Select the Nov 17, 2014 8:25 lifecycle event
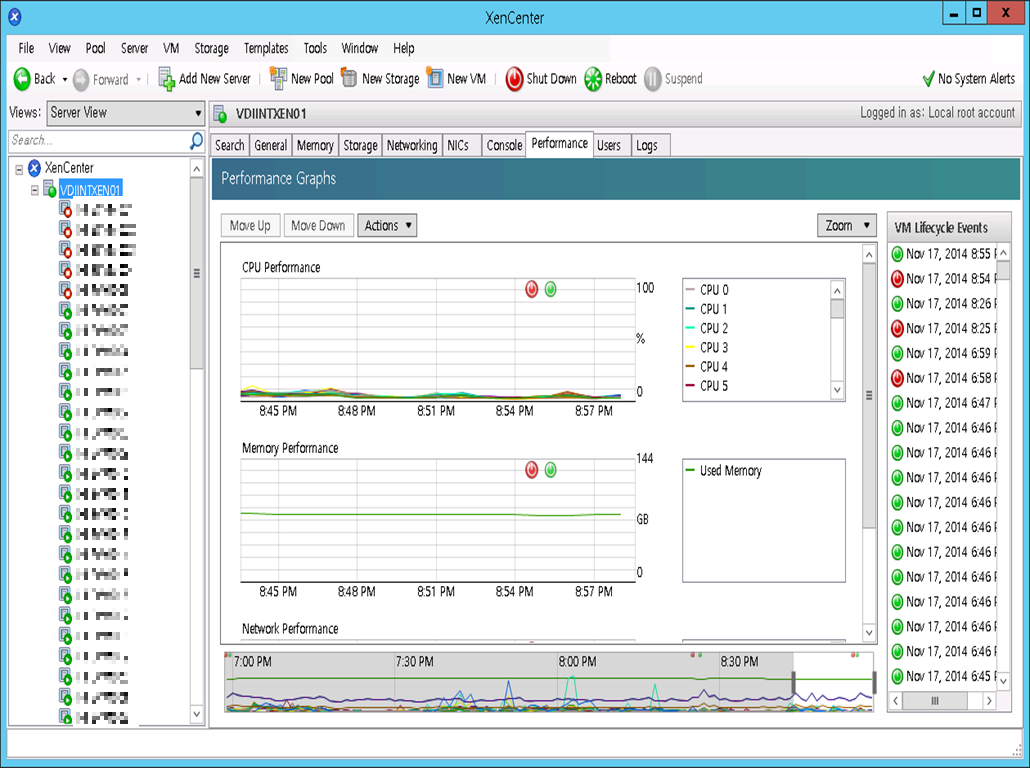 point(943,328)
